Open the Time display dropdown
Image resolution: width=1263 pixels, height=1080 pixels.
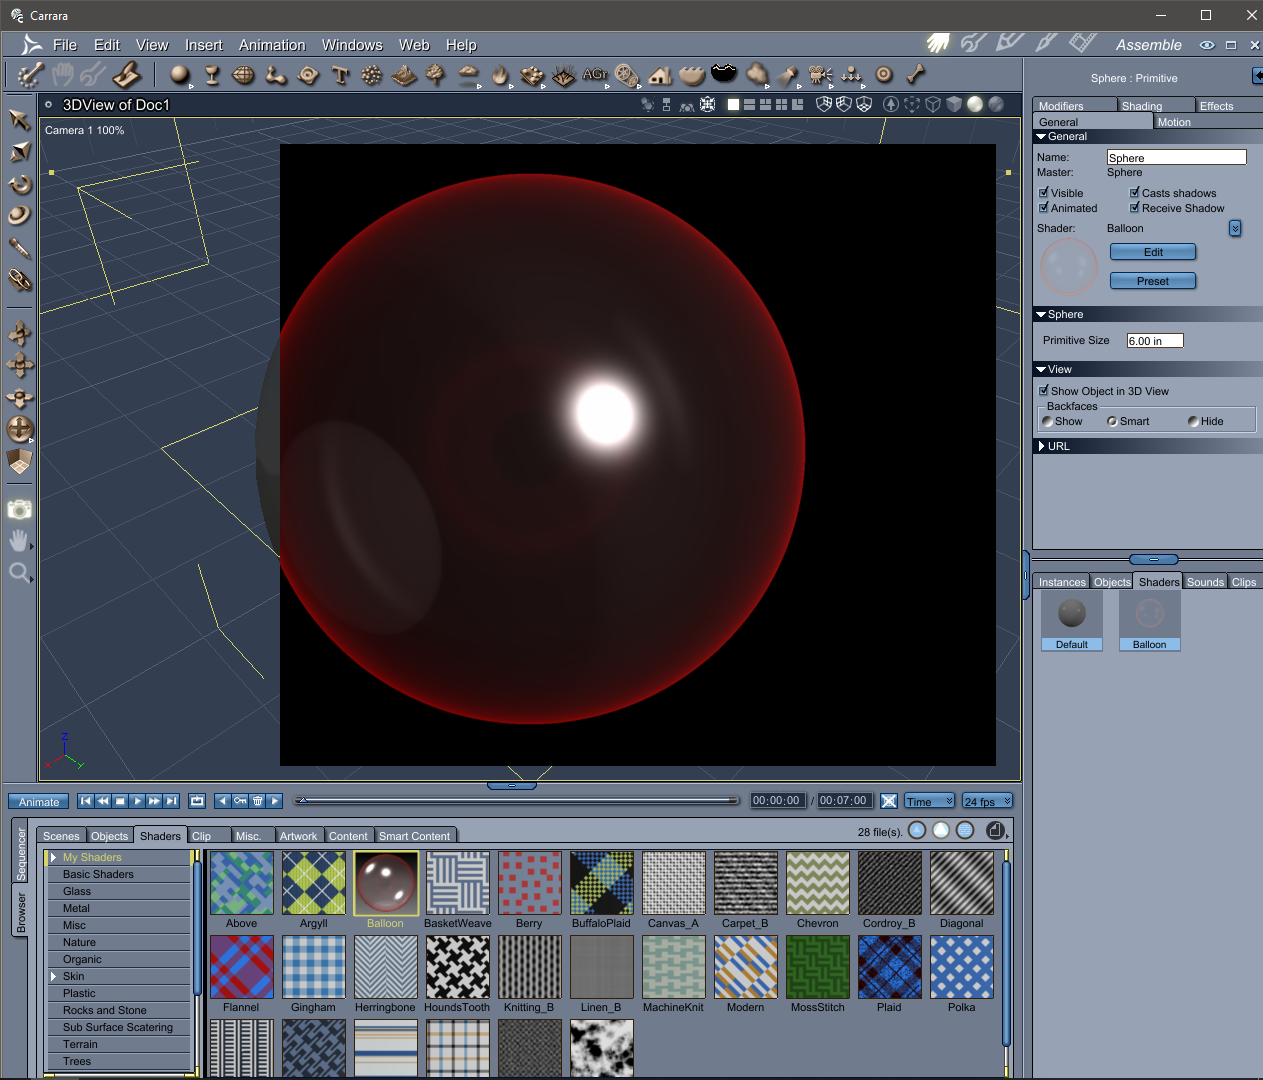coord(930,801)
